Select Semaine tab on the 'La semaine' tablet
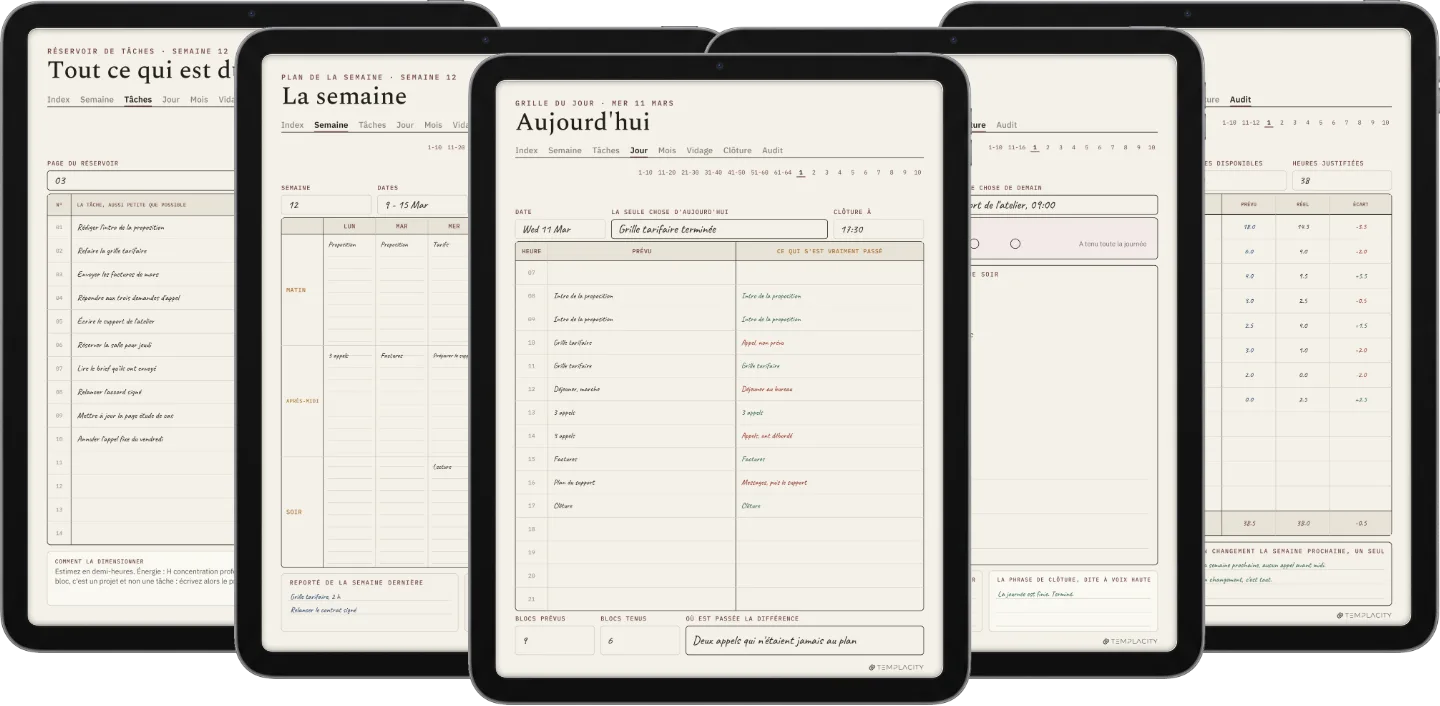 331,125
